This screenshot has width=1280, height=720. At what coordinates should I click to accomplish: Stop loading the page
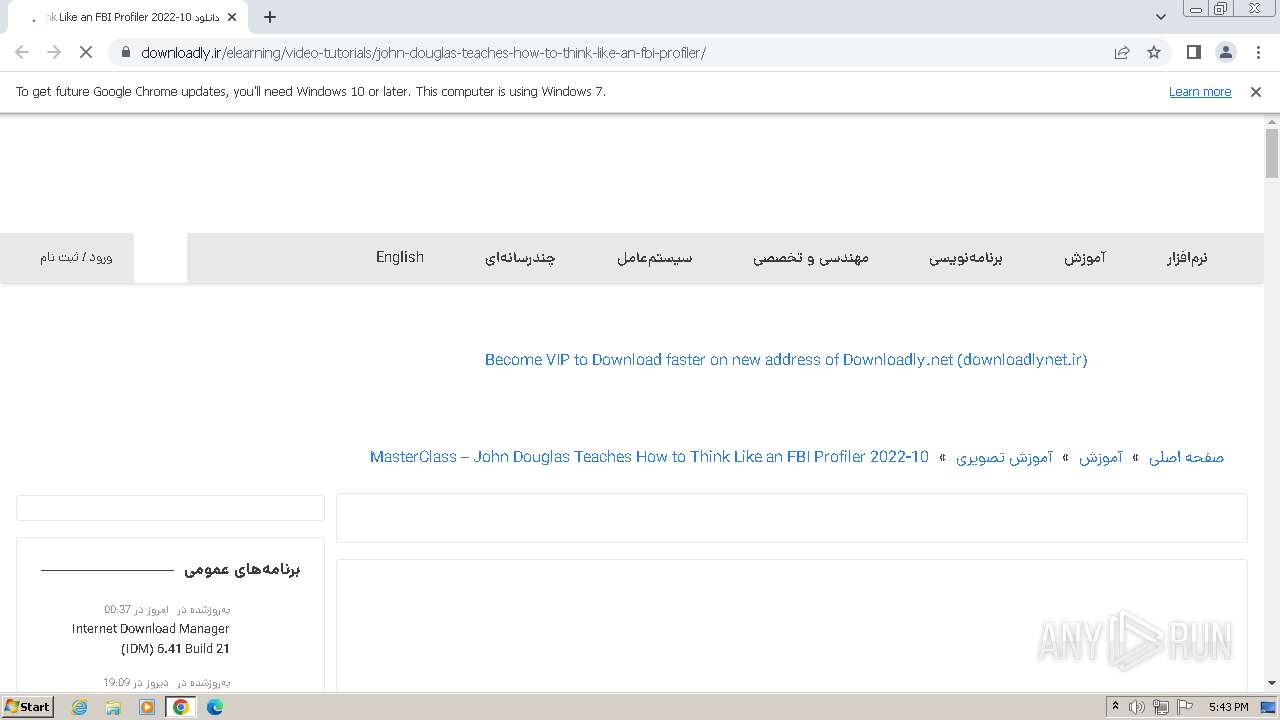(86, 53)
